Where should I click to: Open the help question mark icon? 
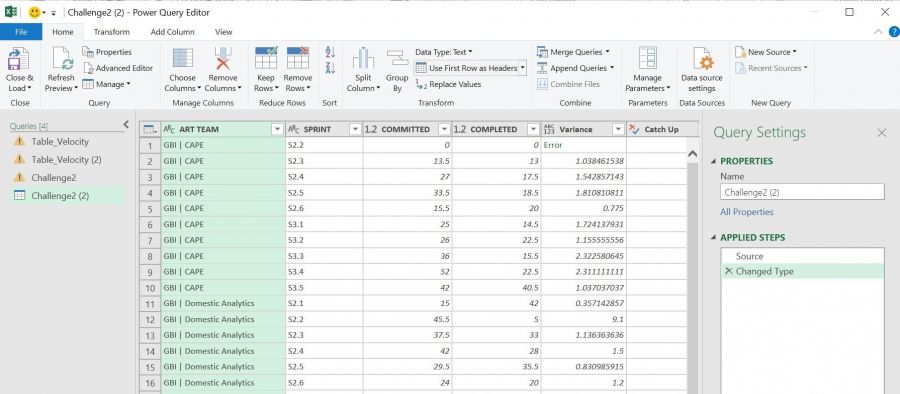click(894, 32)
